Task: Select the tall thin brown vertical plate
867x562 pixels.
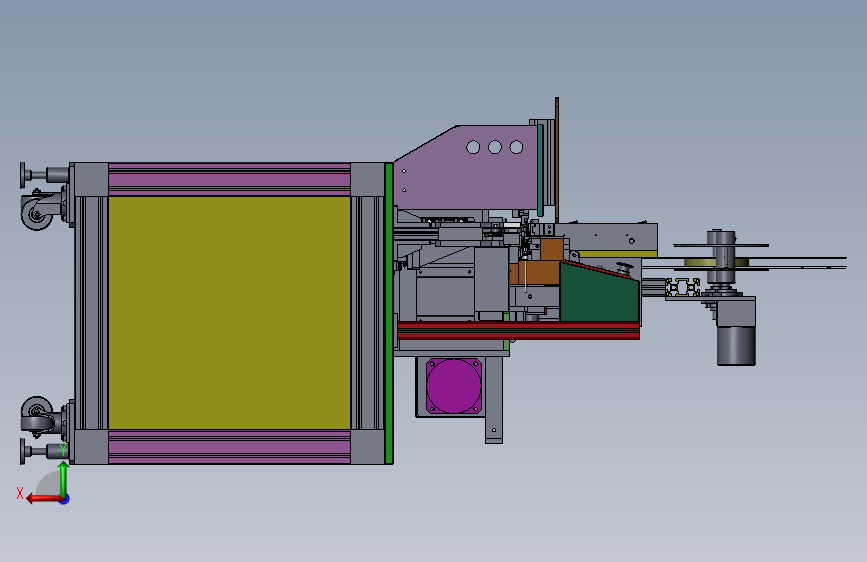Action: click(x=557, y=160)
